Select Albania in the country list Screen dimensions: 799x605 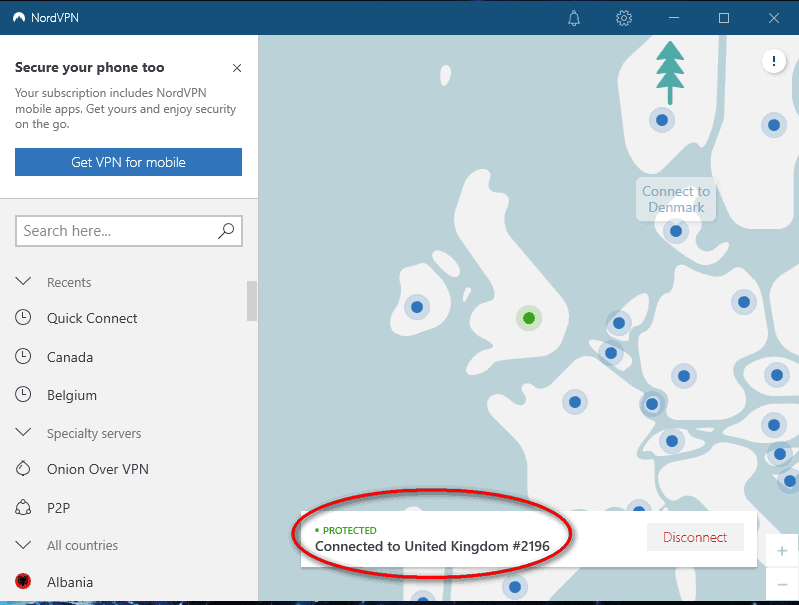click(70, 582)
